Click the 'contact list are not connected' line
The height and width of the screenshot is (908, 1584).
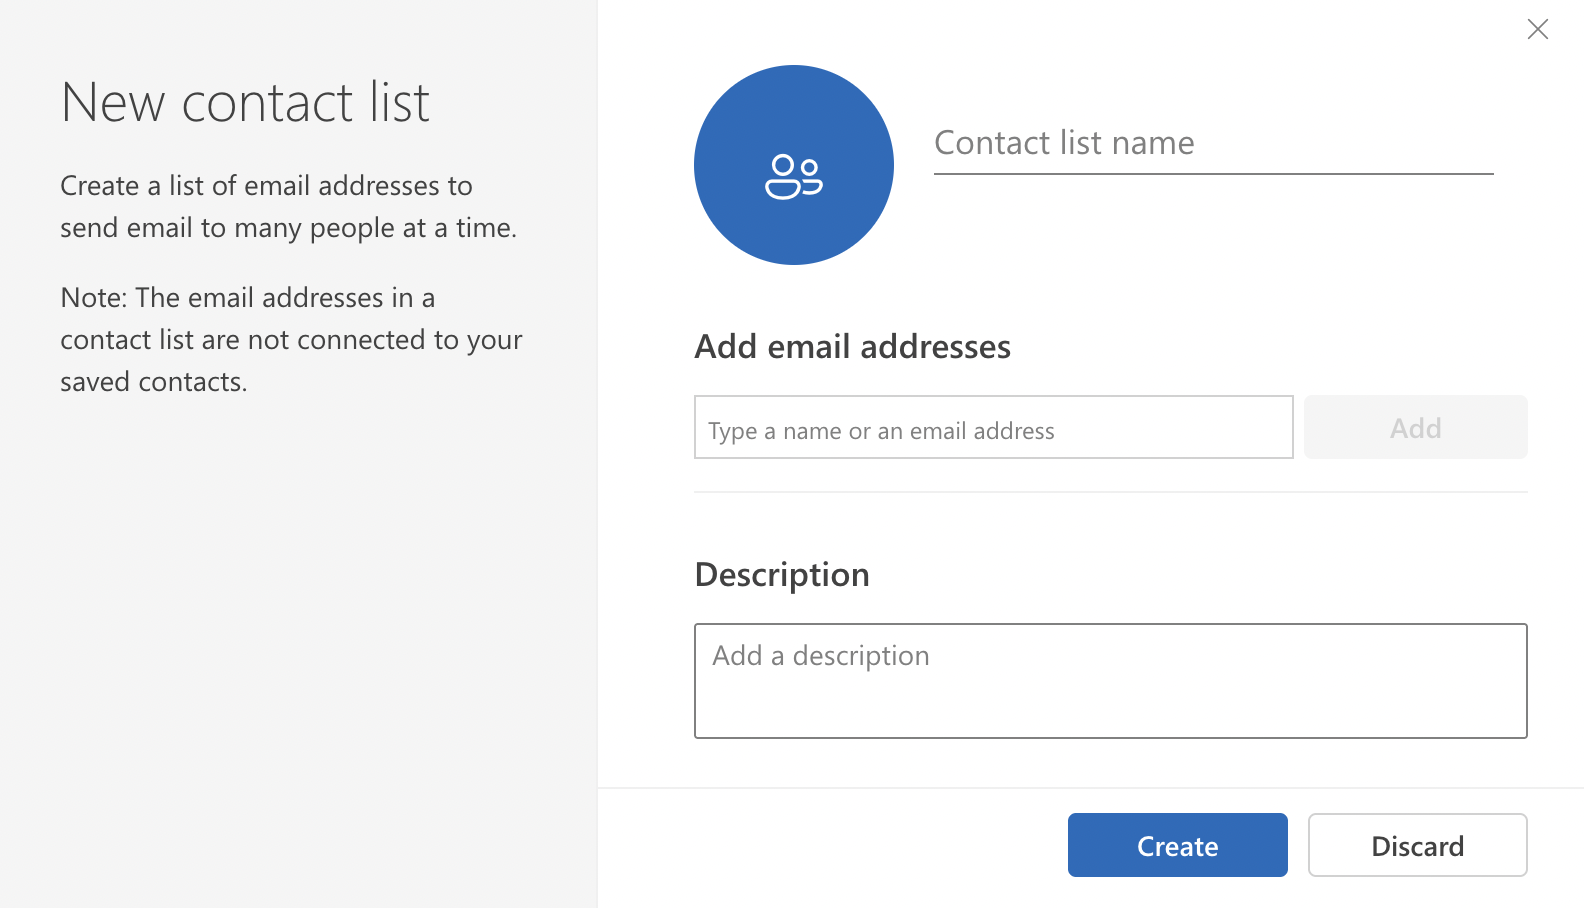[290, 340]
